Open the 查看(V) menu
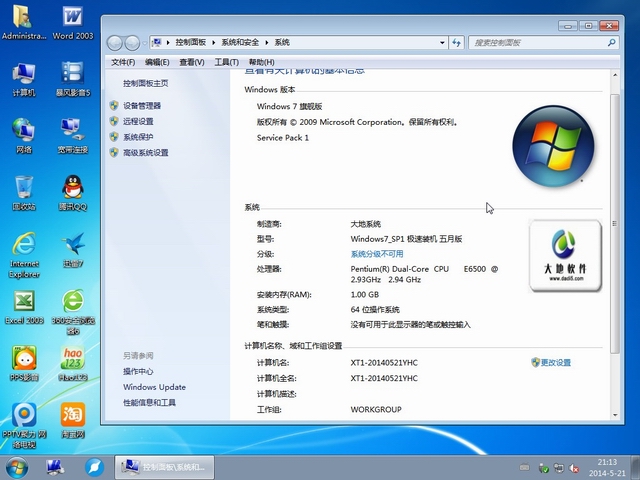 click(192, 62)
